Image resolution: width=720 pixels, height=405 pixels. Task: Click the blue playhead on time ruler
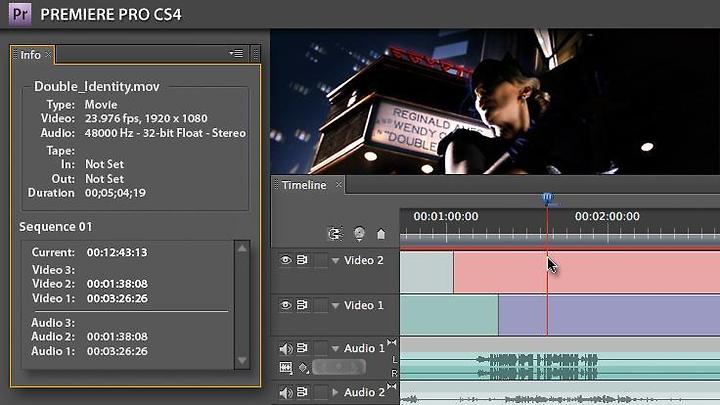click(x=547, y=199)
